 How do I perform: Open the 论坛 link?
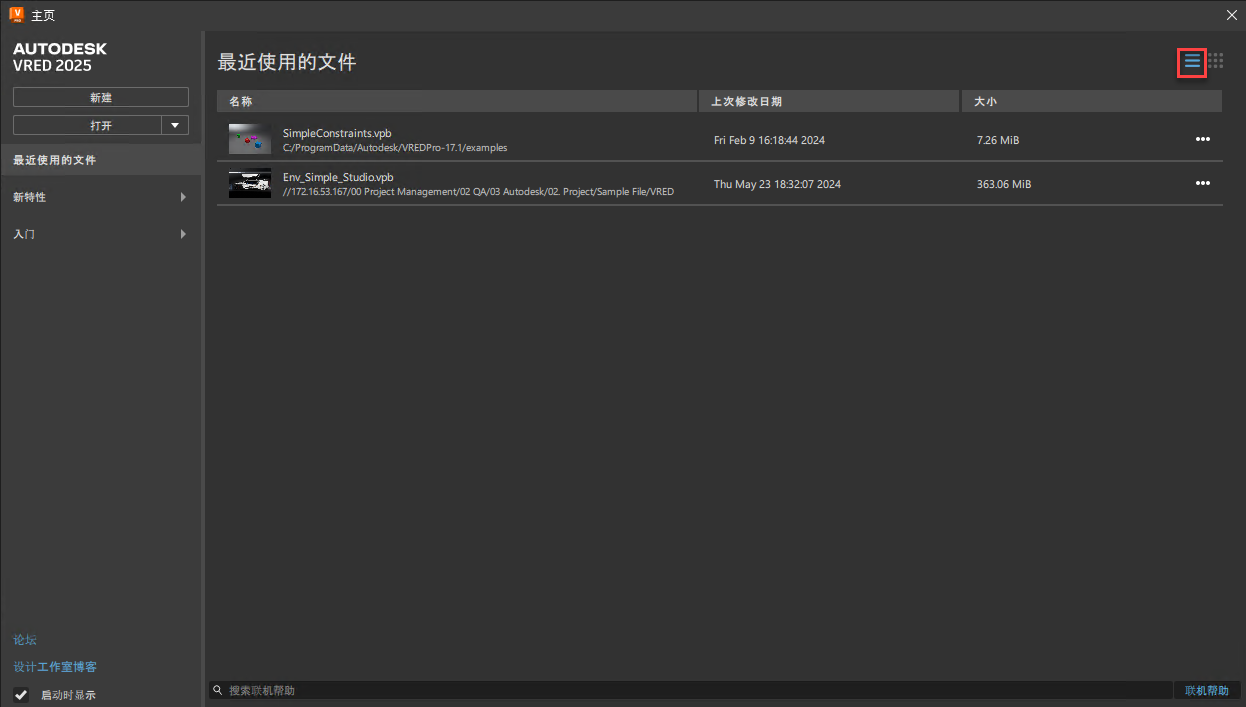[25, 640]
